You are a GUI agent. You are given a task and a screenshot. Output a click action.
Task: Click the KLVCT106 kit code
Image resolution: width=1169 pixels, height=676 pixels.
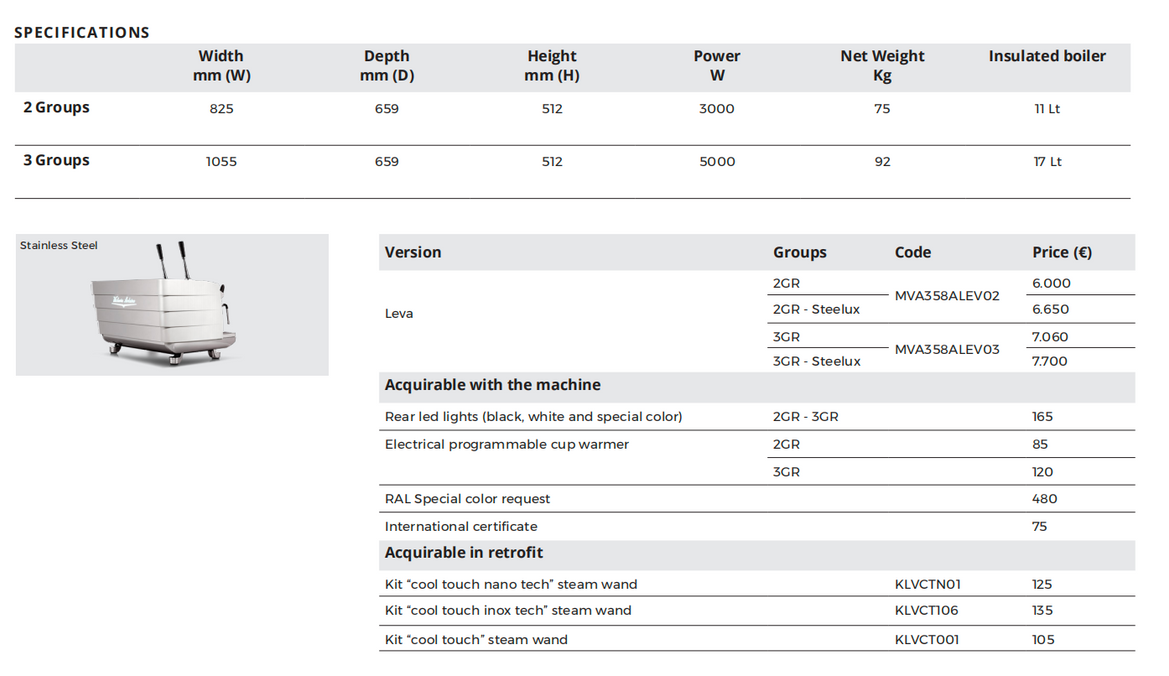[926, 610]
